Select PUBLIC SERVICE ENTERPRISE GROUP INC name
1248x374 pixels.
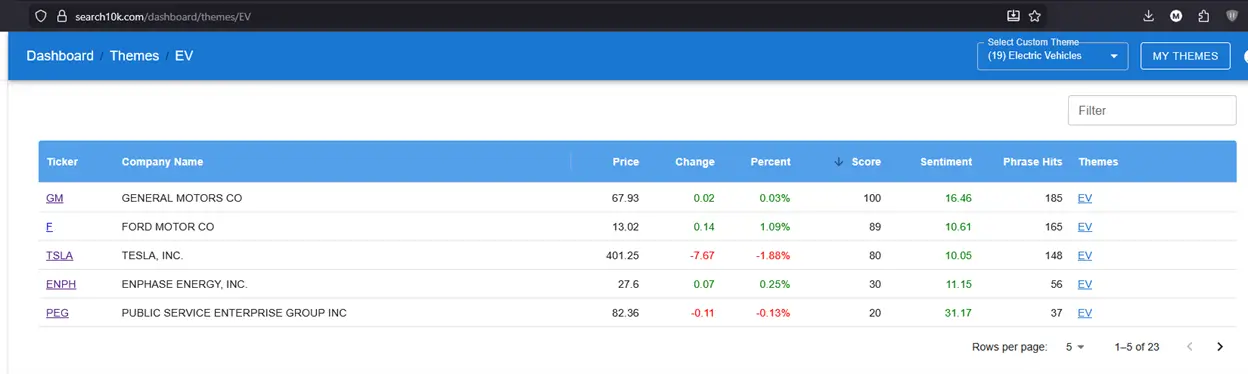pos(234,313)
